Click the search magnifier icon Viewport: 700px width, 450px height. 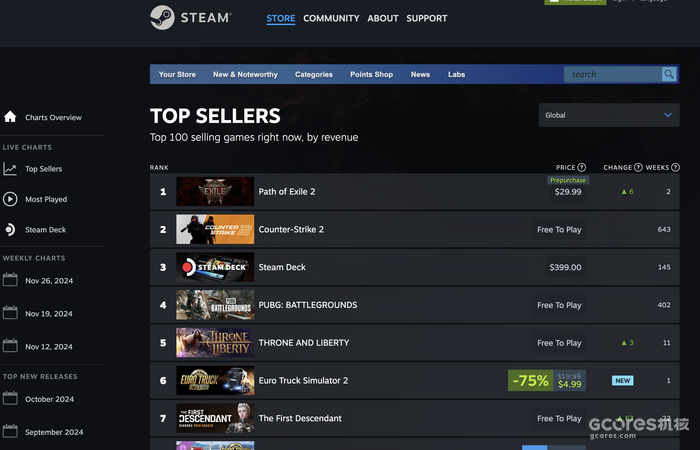click(669, 74)
